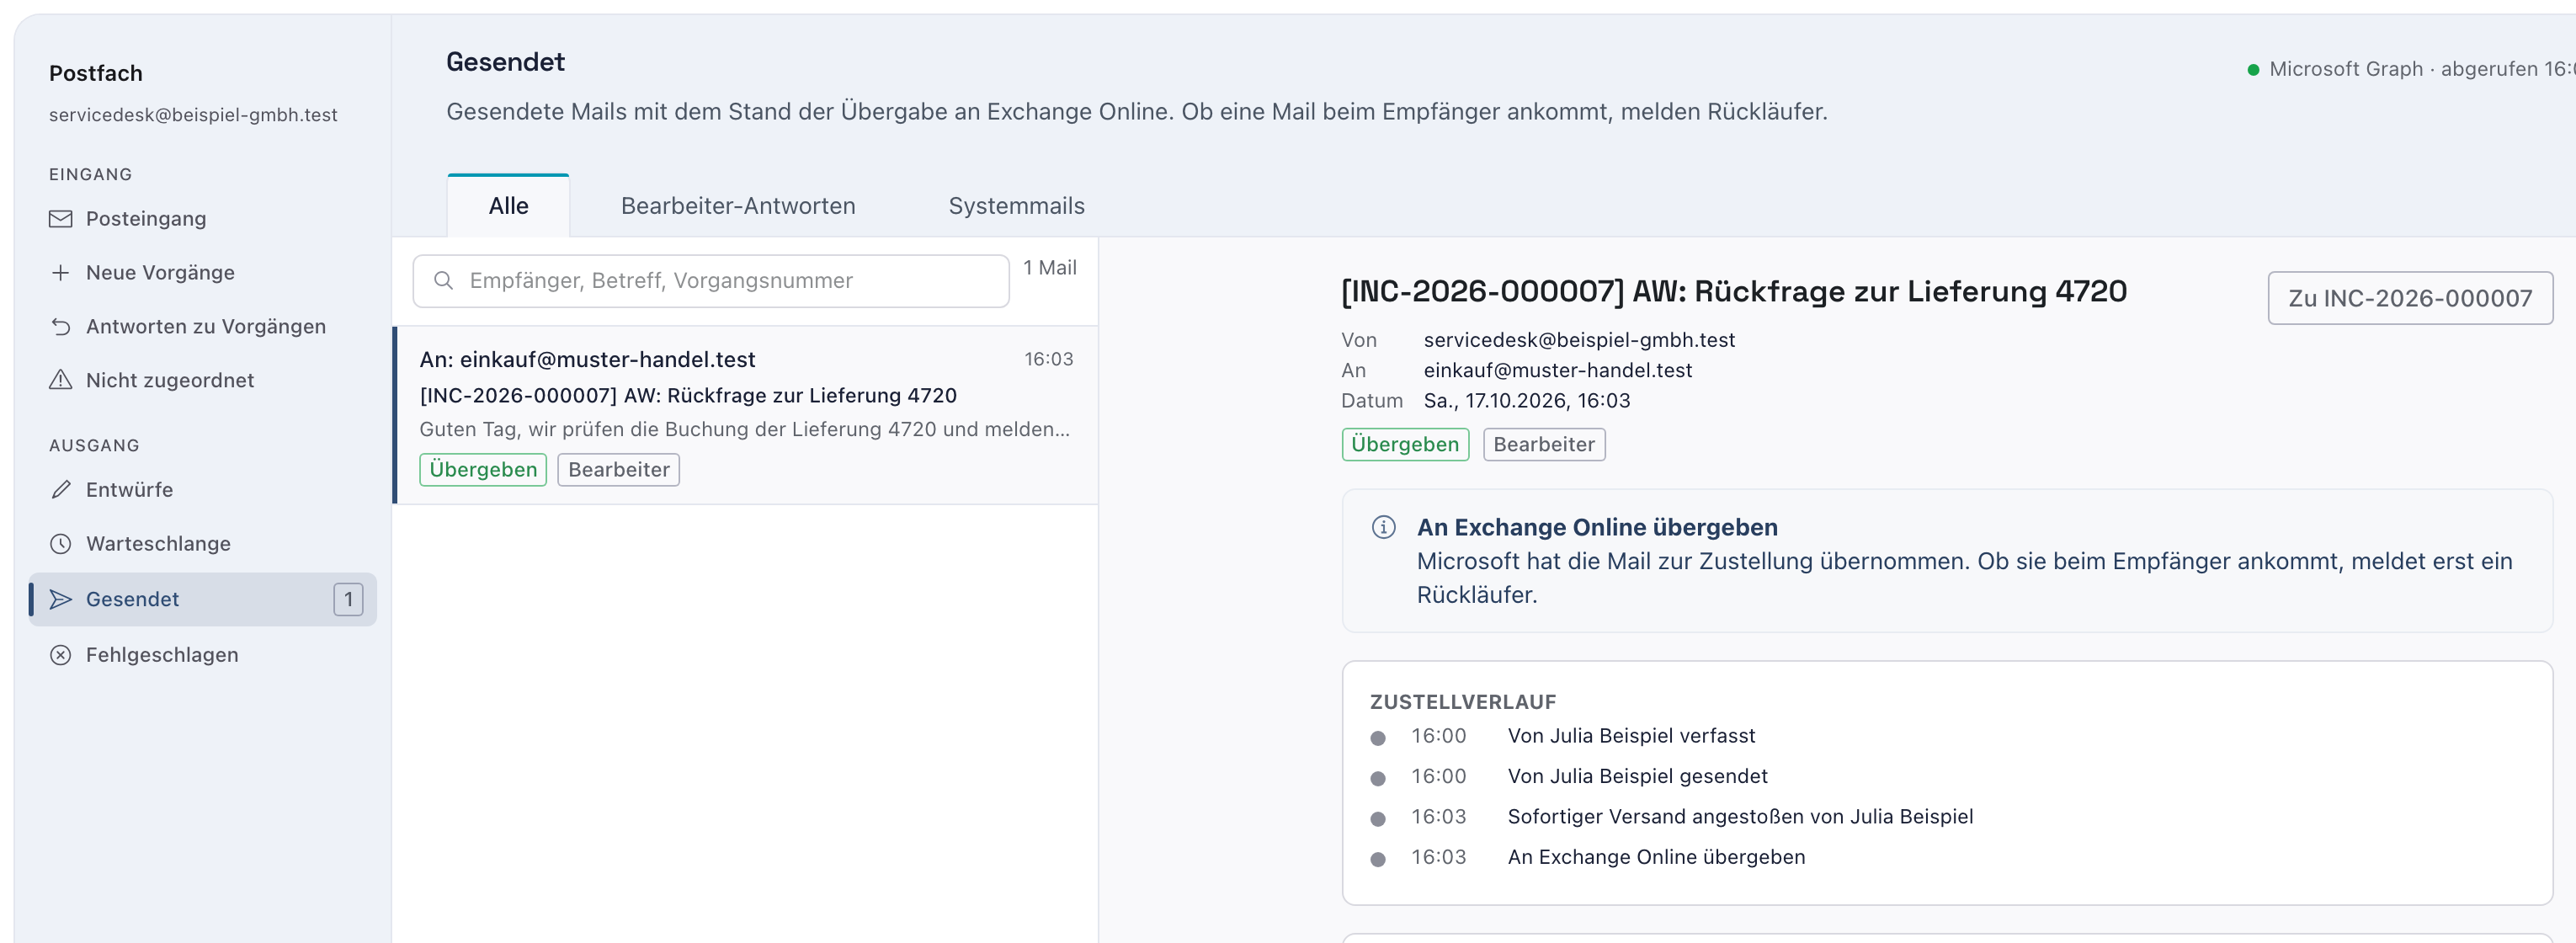The width and height of the screenshot is (2576, 943).
Task: Click the warning triangle icon for Nicht zugeordnet
Action: pos(61,380)
